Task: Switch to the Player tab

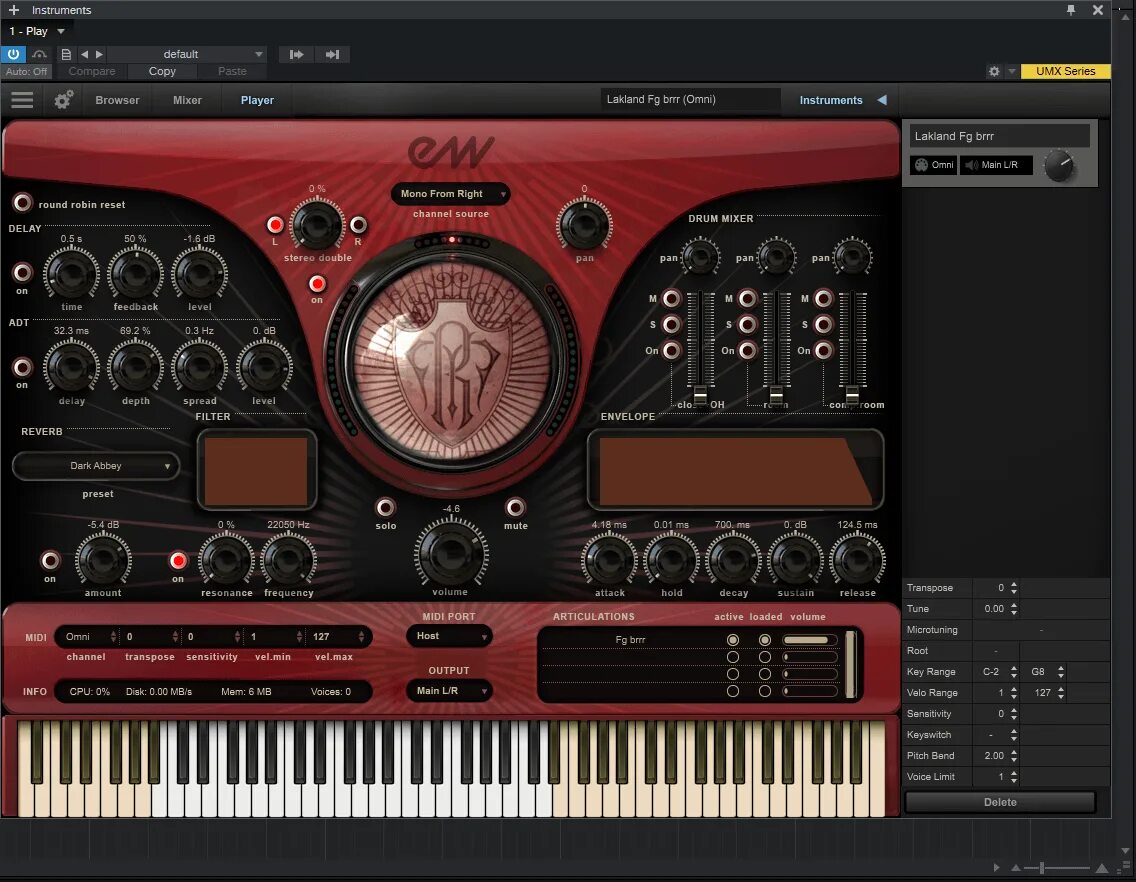Action: pos(257,100)
